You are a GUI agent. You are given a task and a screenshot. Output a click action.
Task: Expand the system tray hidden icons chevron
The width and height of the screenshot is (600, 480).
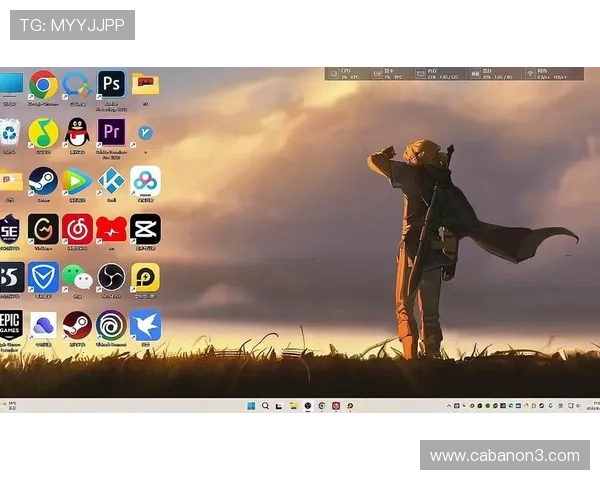coord(450,406)
